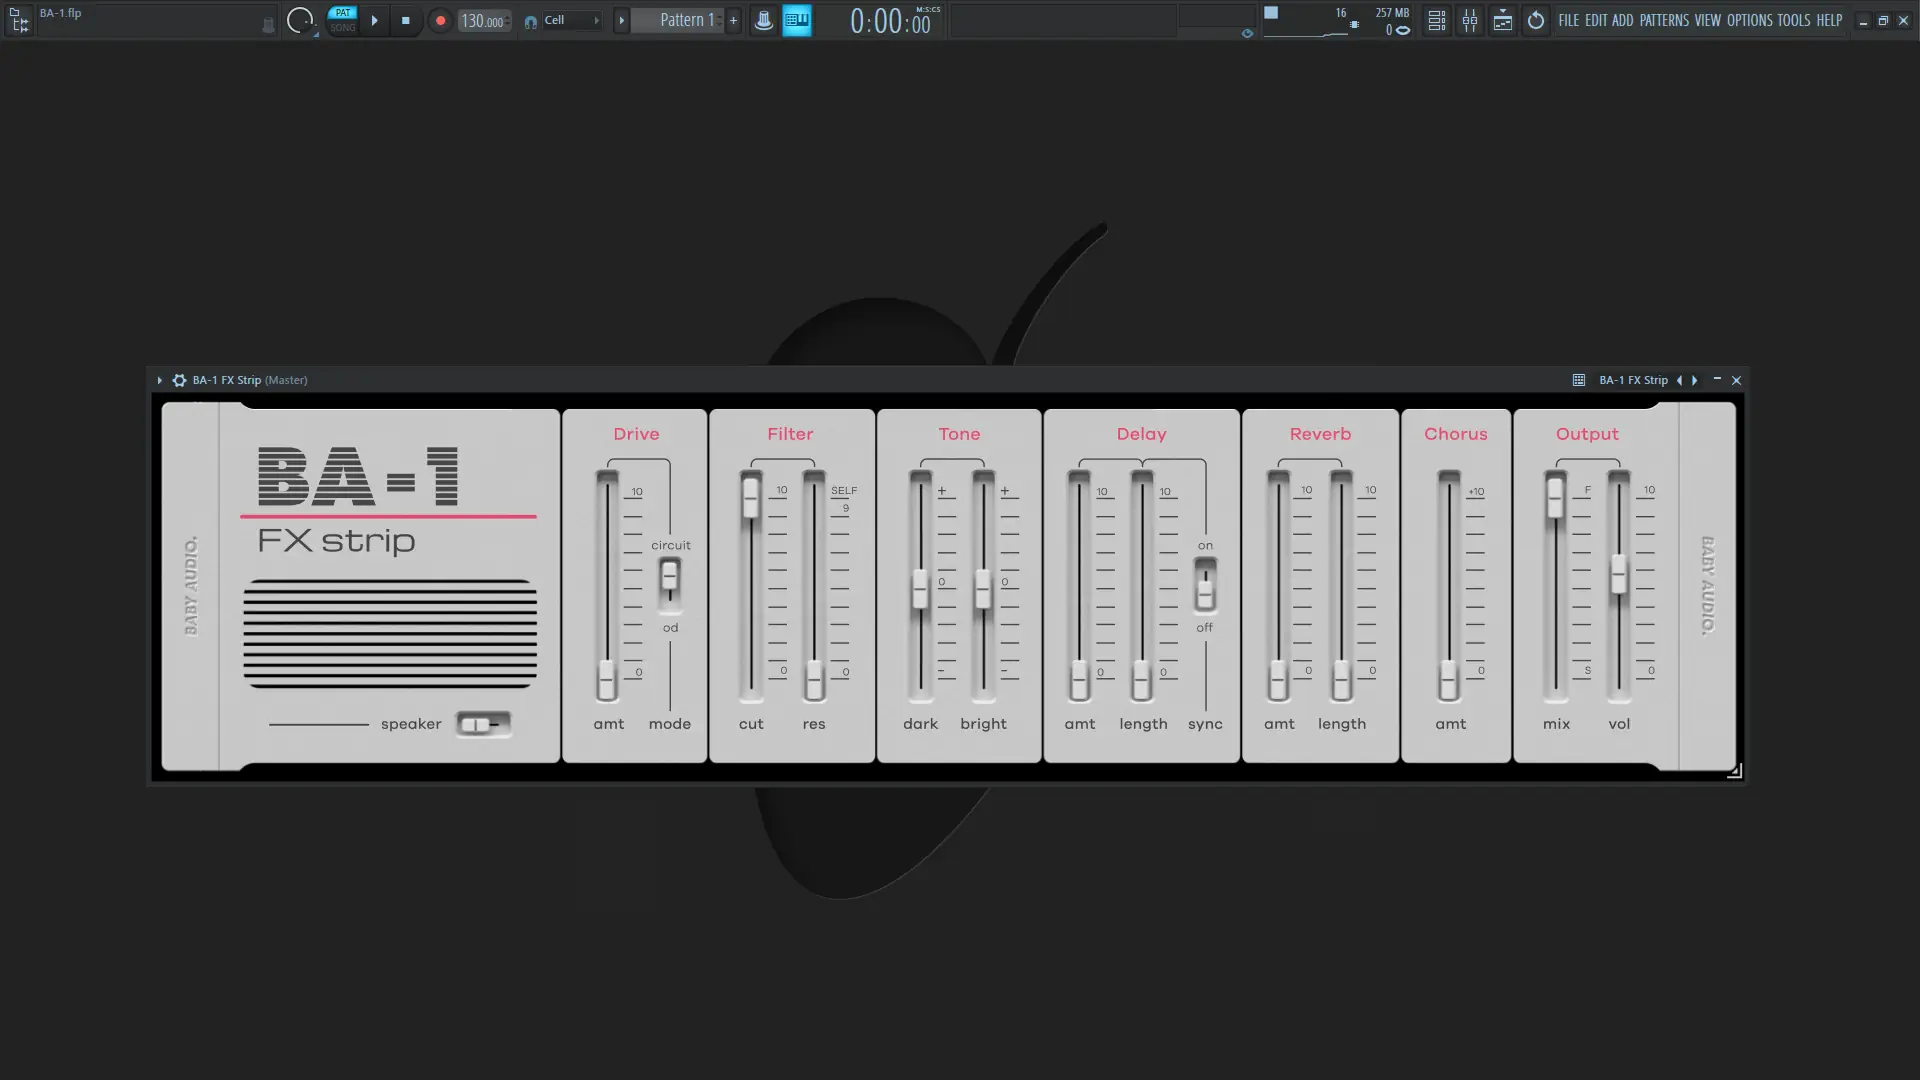Click the Output vol slider handle
This screenshot has width=1920, height=1080.
tap(1618, 574)
